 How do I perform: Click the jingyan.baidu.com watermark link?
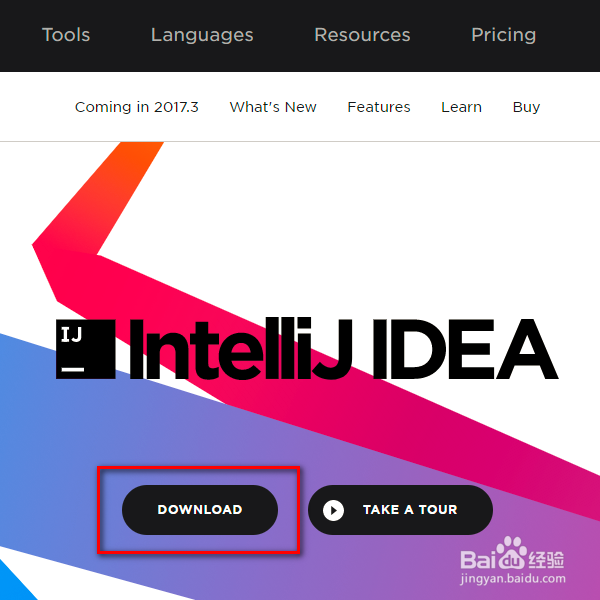513,578
